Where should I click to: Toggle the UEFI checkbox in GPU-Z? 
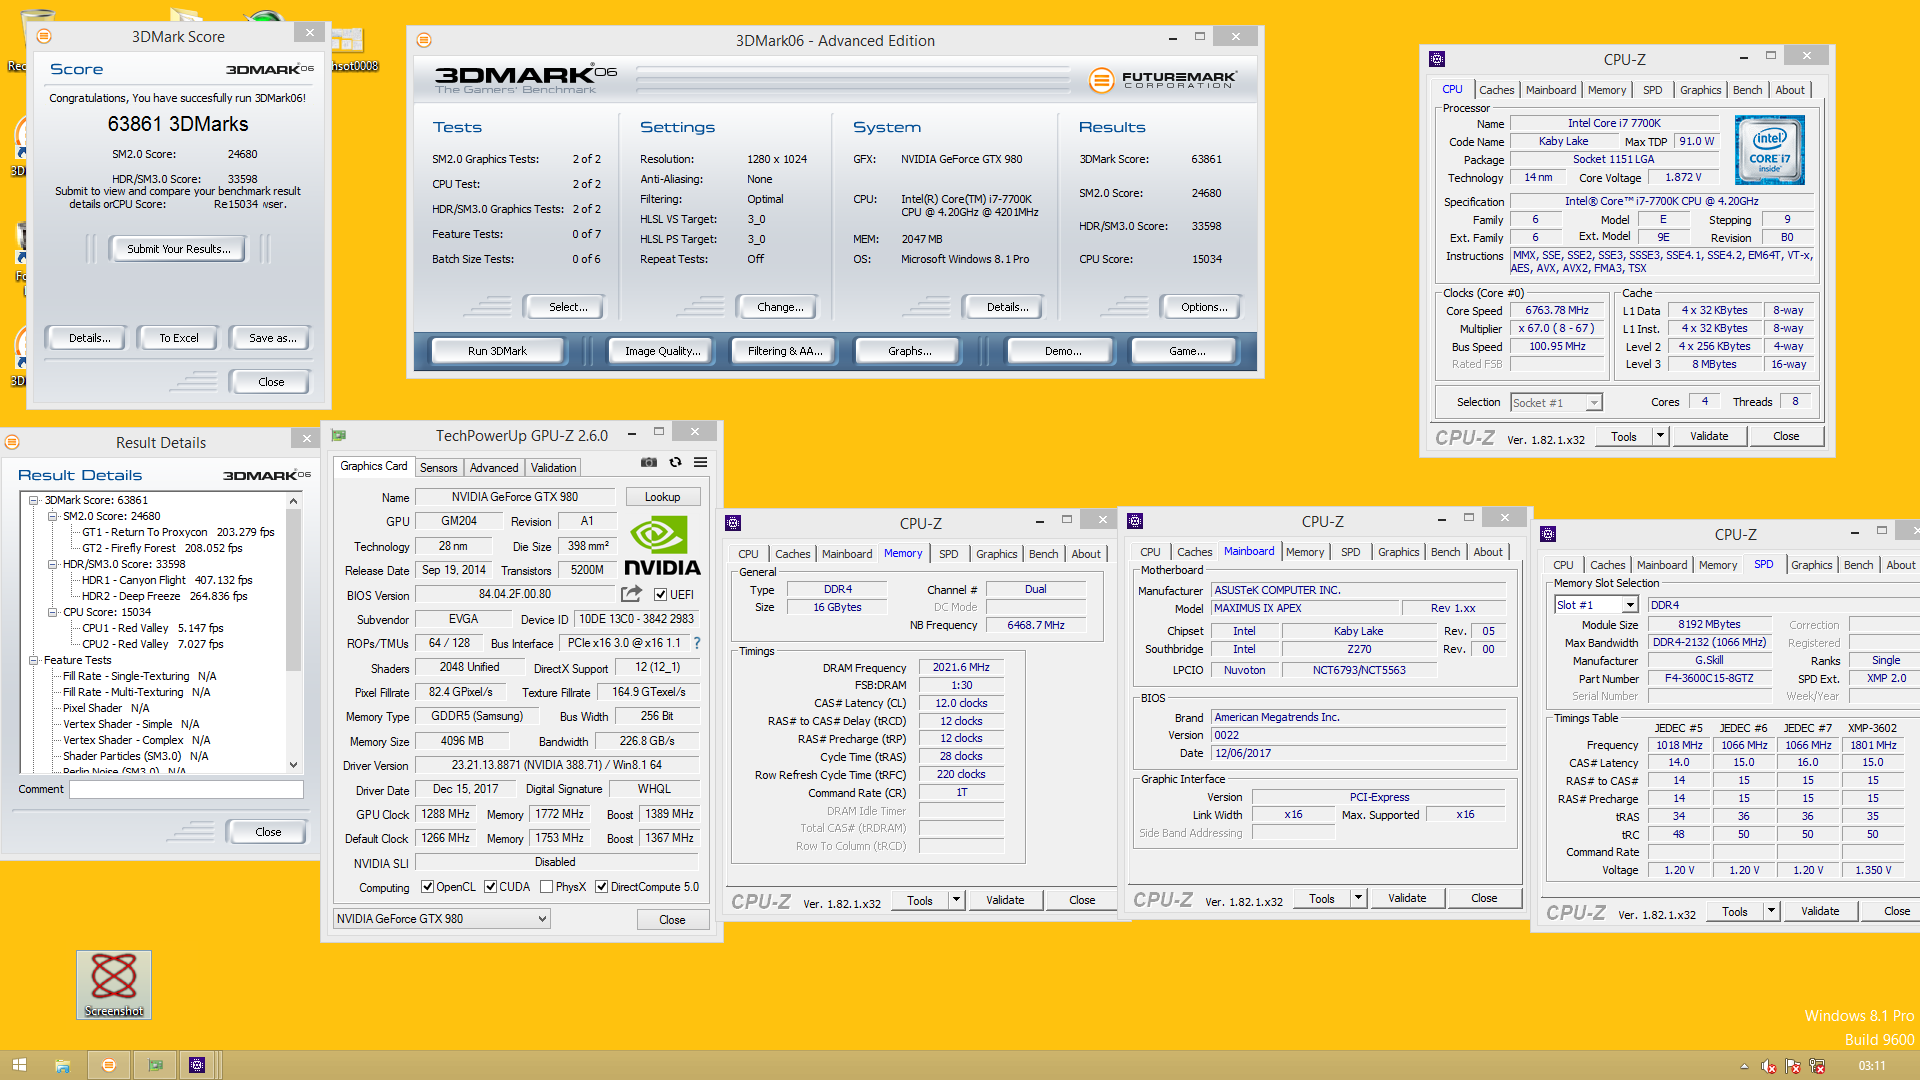[660, 595]
